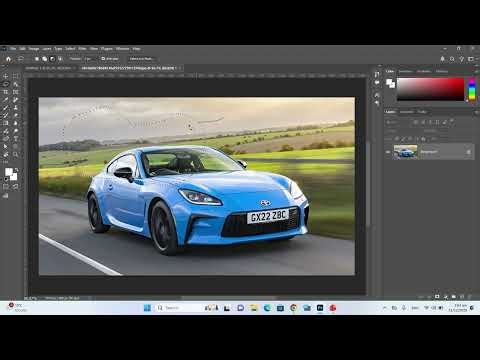
Task: Open the Image menu
Action: [34, 49]
